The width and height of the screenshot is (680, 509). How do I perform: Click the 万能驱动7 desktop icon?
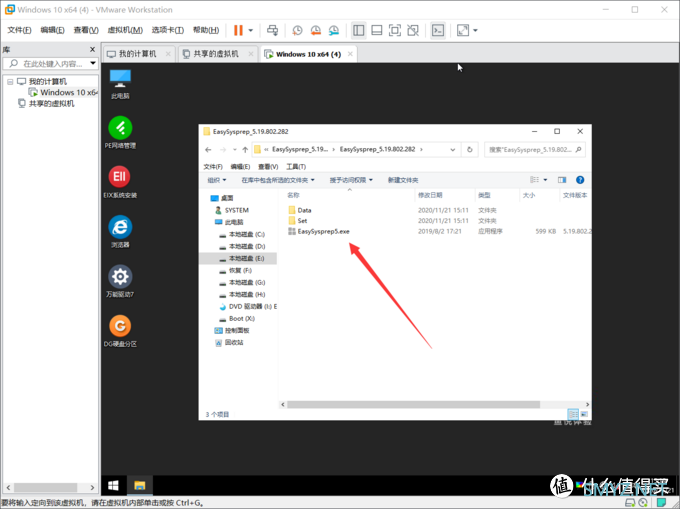click(120, 281)
